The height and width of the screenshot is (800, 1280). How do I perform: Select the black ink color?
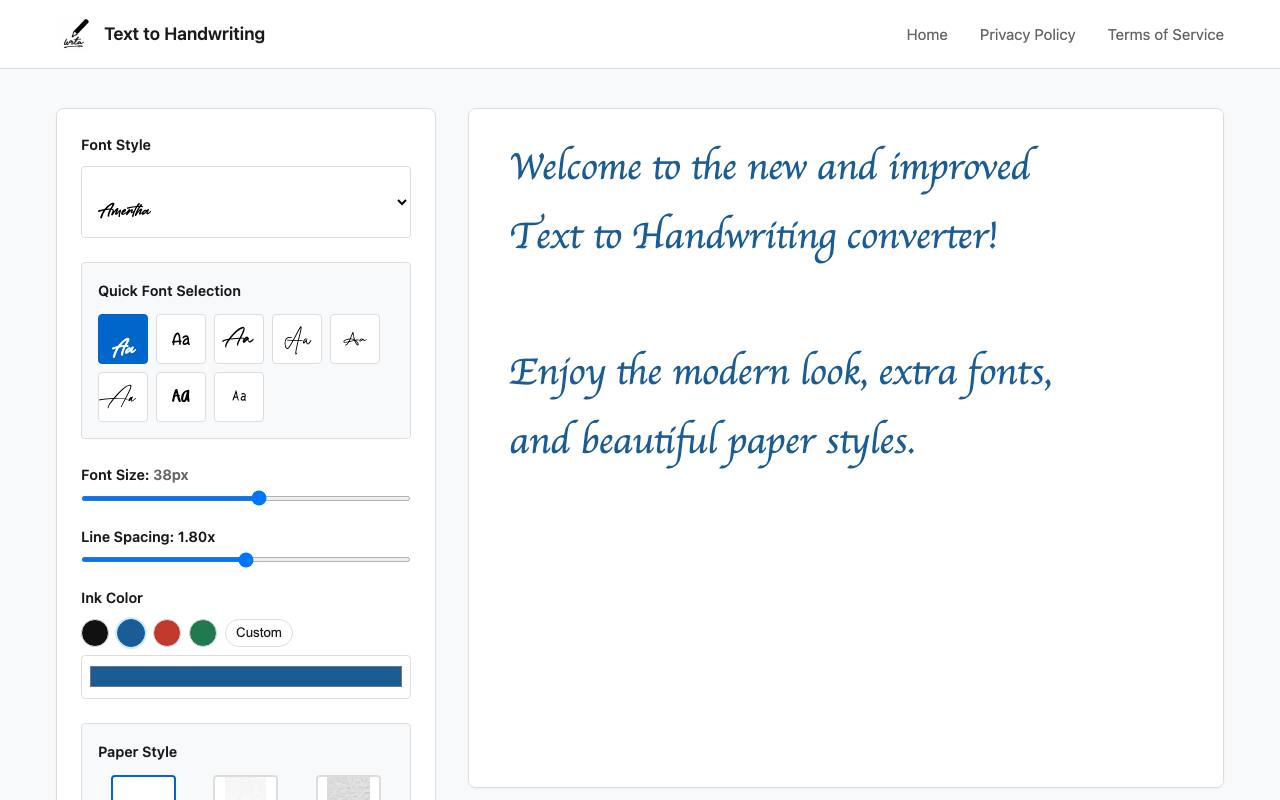pyautogui.click(x=95, y=632)
